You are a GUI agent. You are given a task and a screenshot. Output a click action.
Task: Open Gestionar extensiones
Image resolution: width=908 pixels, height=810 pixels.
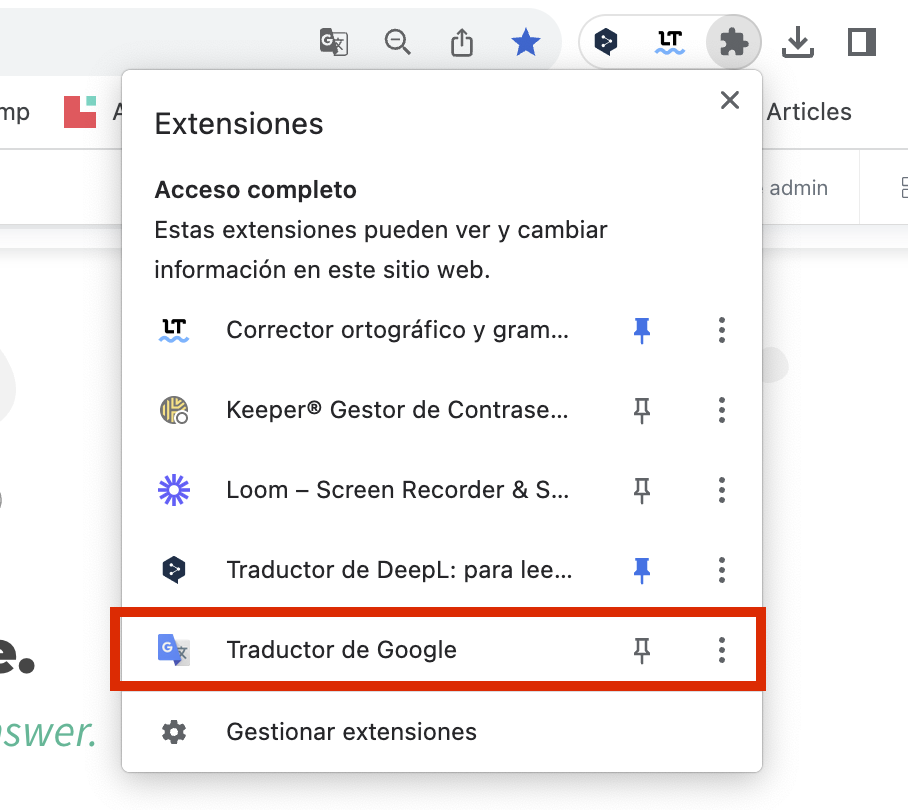(x=351, y=732)
